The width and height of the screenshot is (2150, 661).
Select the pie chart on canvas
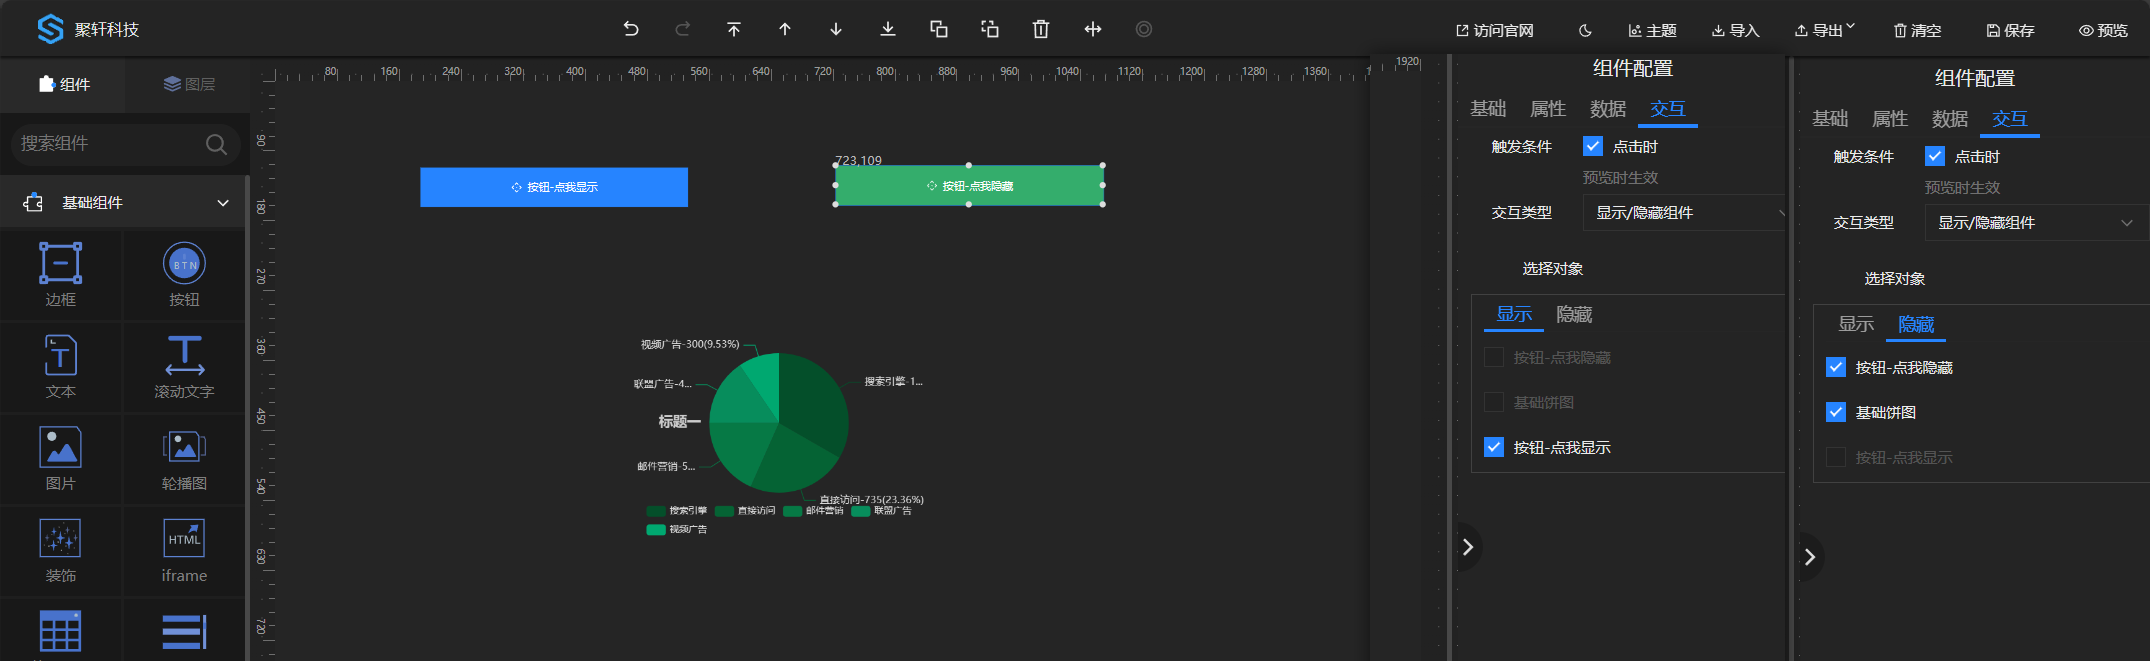(x=779, y=423)
